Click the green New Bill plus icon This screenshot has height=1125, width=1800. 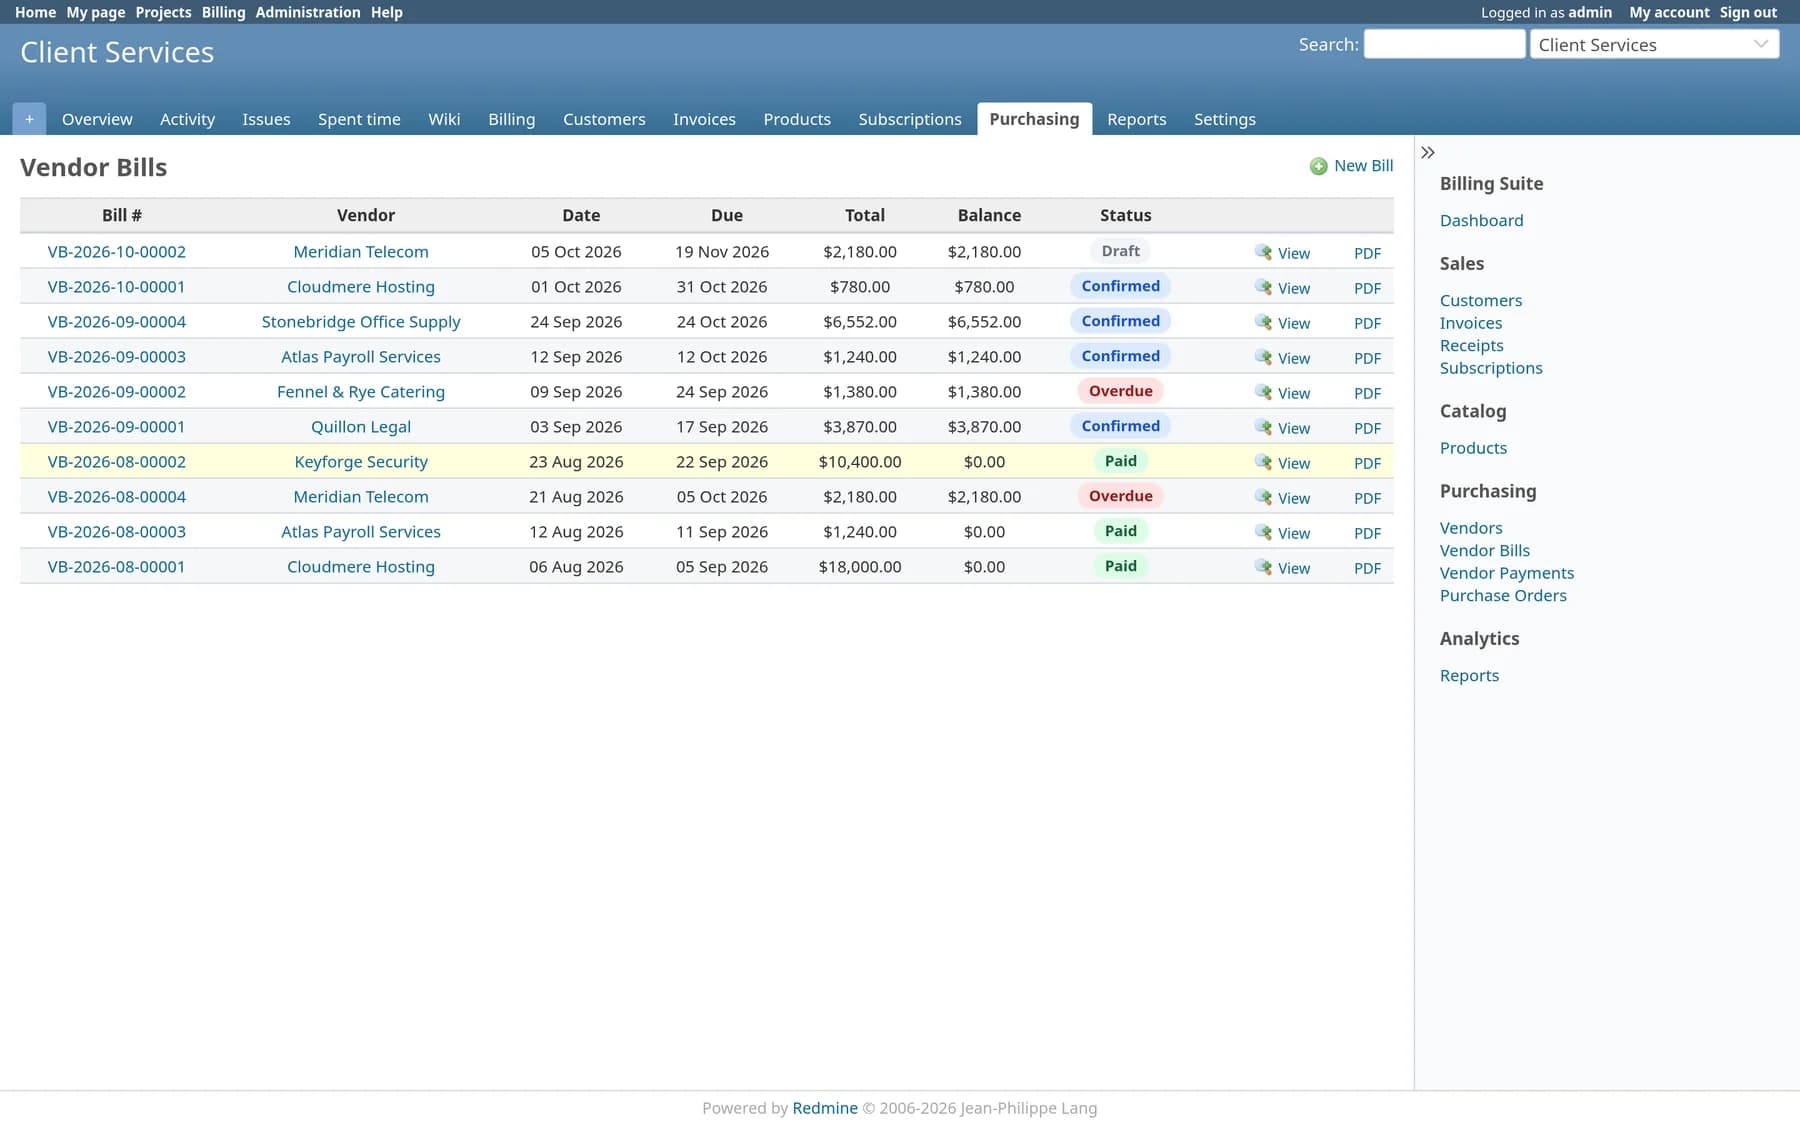pyautogui.click(x=1319, y=166)
